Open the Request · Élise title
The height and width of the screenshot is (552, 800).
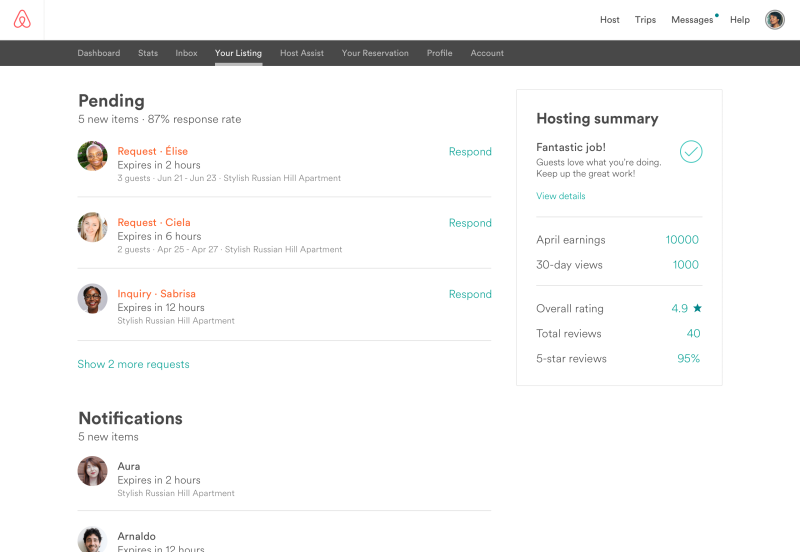153,151
